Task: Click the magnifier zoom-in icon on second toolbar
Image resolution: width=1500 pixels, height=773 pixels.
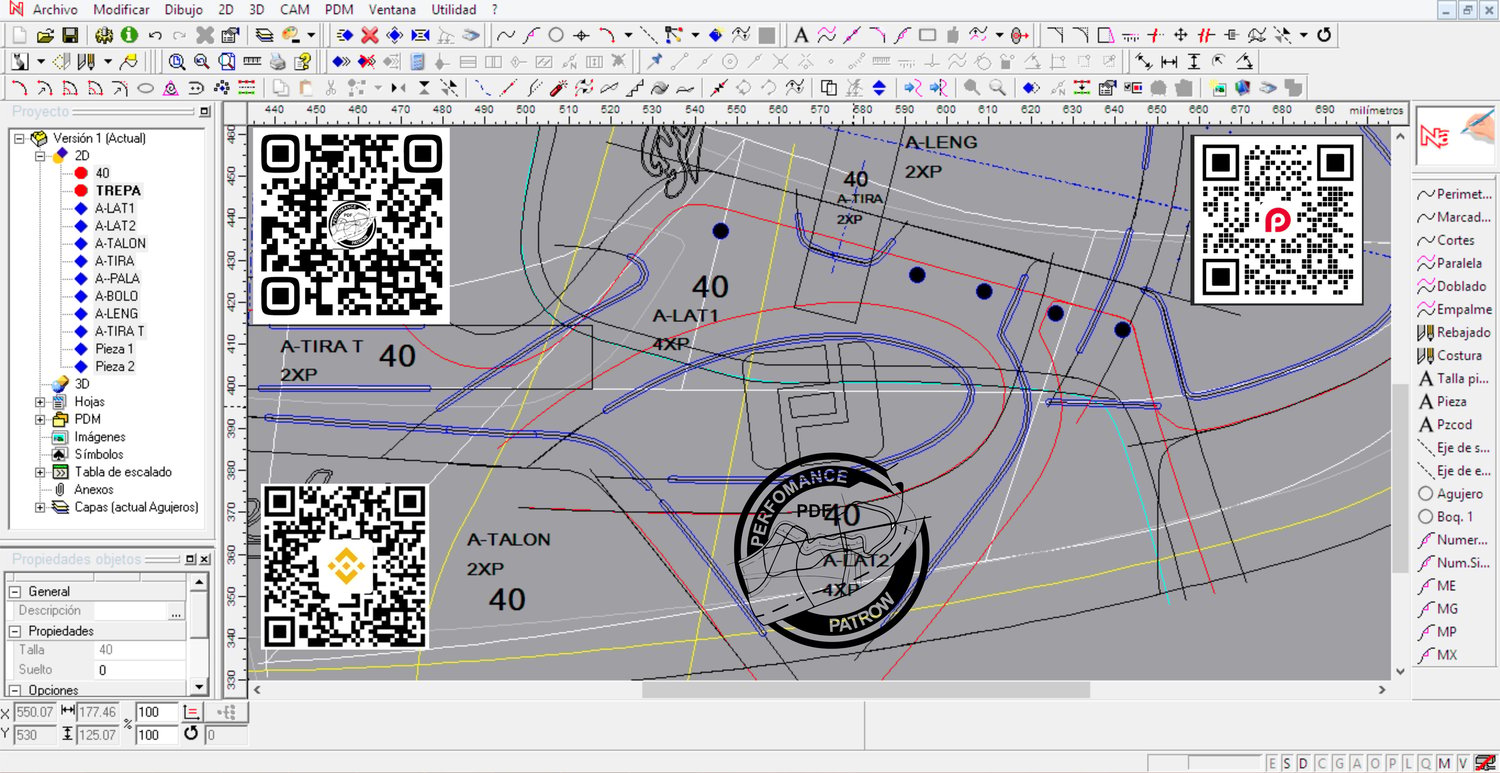Action: (177, 62)
